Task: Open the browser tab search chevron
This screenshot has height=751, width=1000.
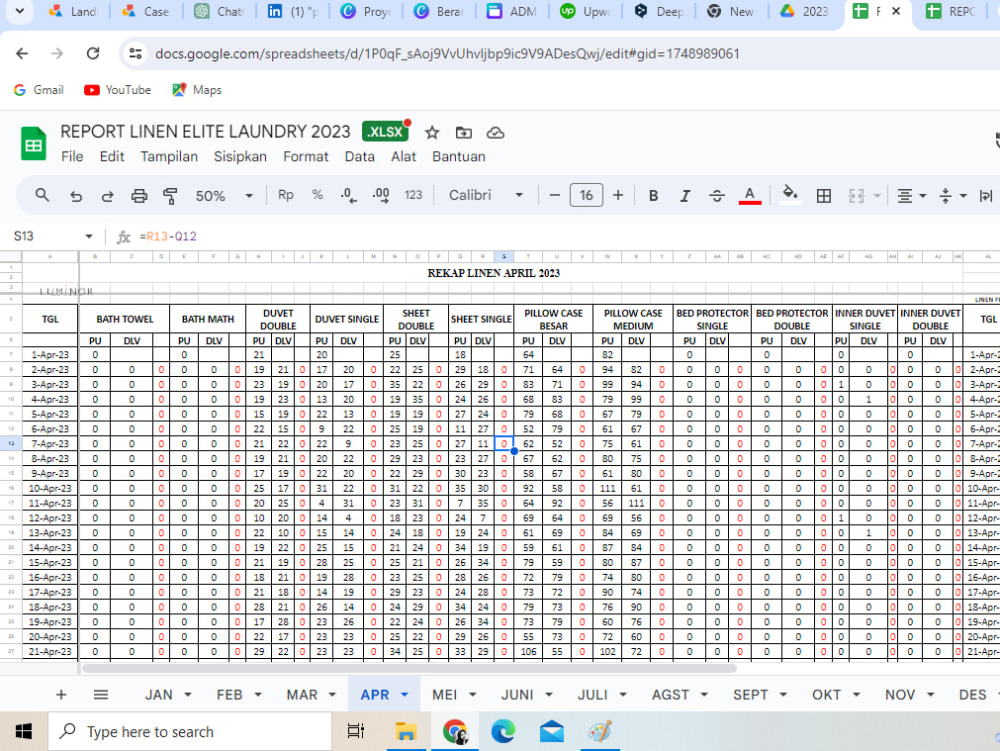Action: [x=20, y=11]
